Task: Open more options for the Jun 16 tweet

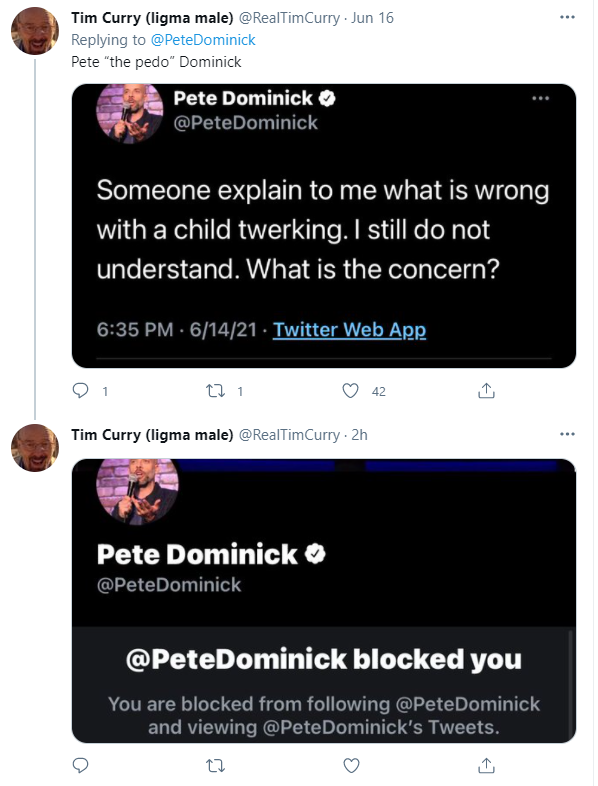Action: (x=567, y=17)
